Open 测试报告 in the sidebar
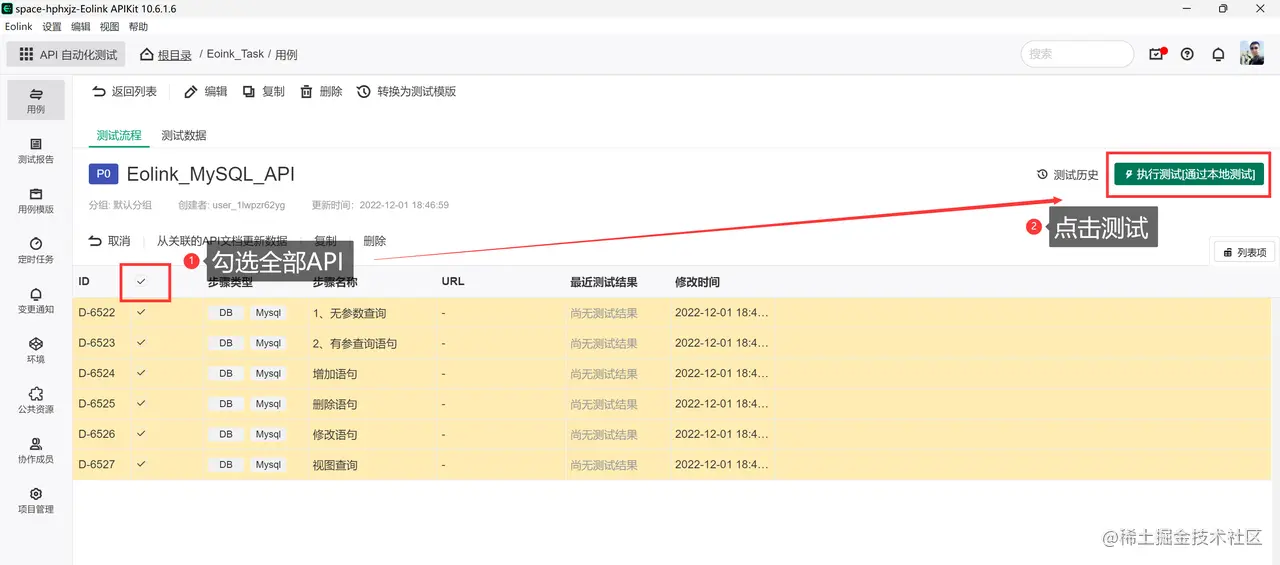Viewport: 1280px width, 565px height. [36, 150]
